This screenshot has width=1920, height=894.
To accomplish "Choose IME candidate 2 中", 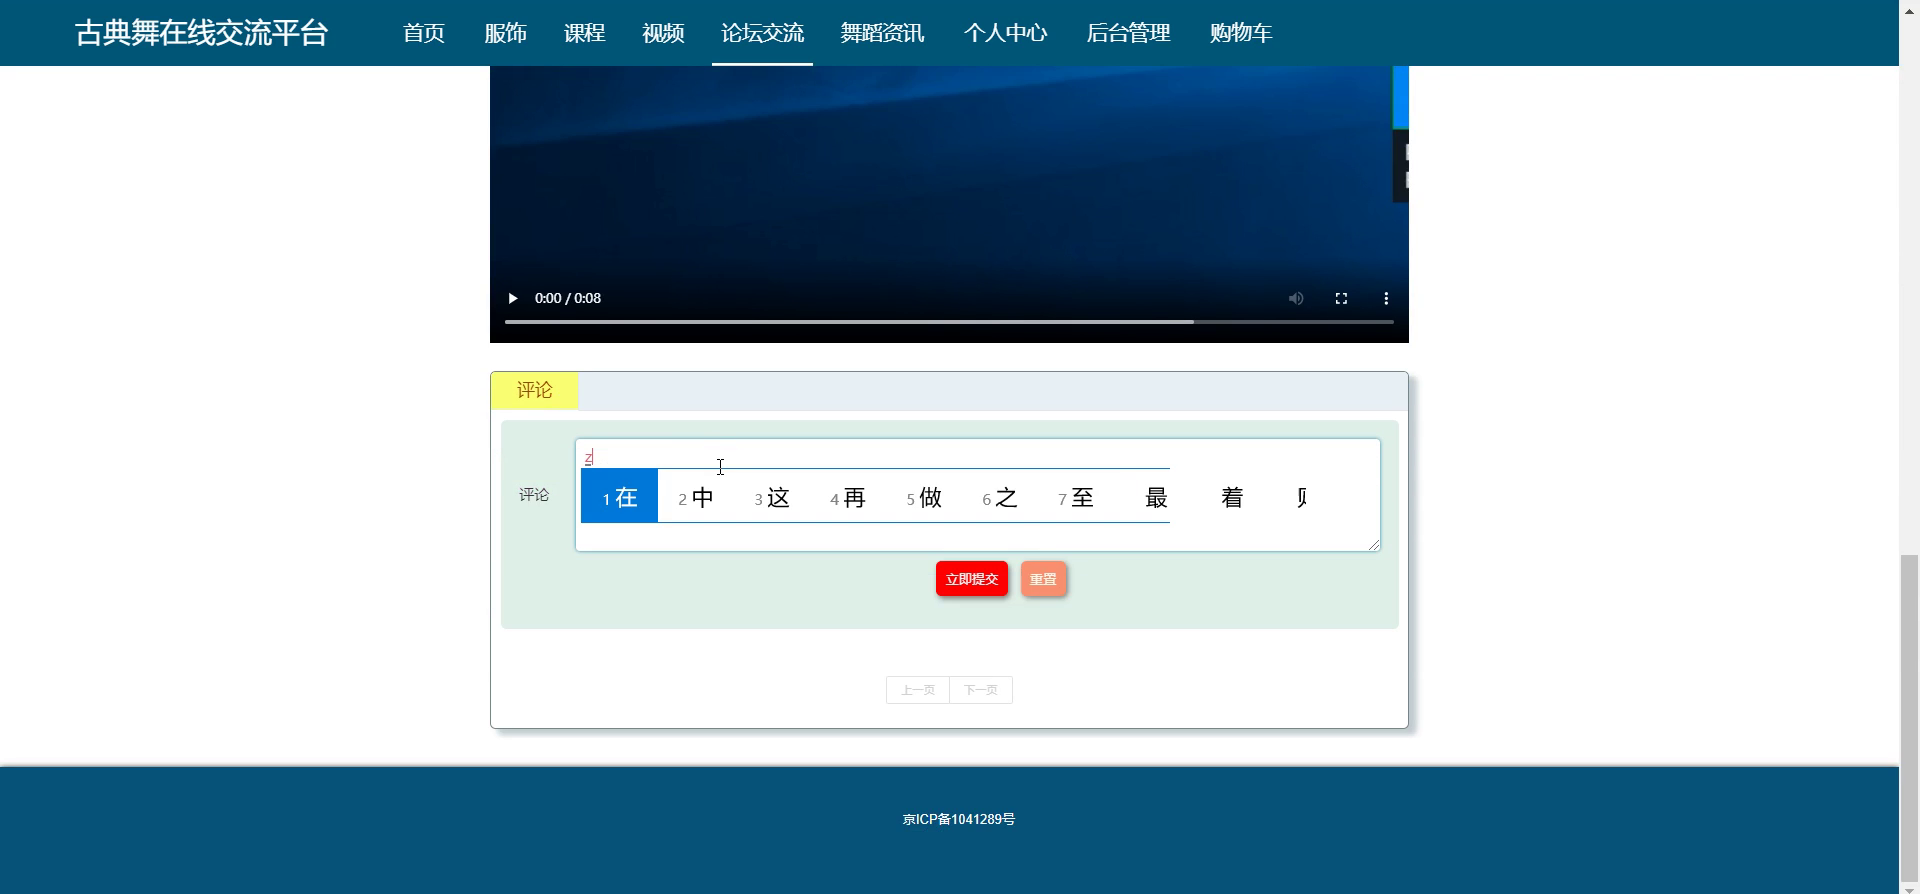I will click(696, 497).
